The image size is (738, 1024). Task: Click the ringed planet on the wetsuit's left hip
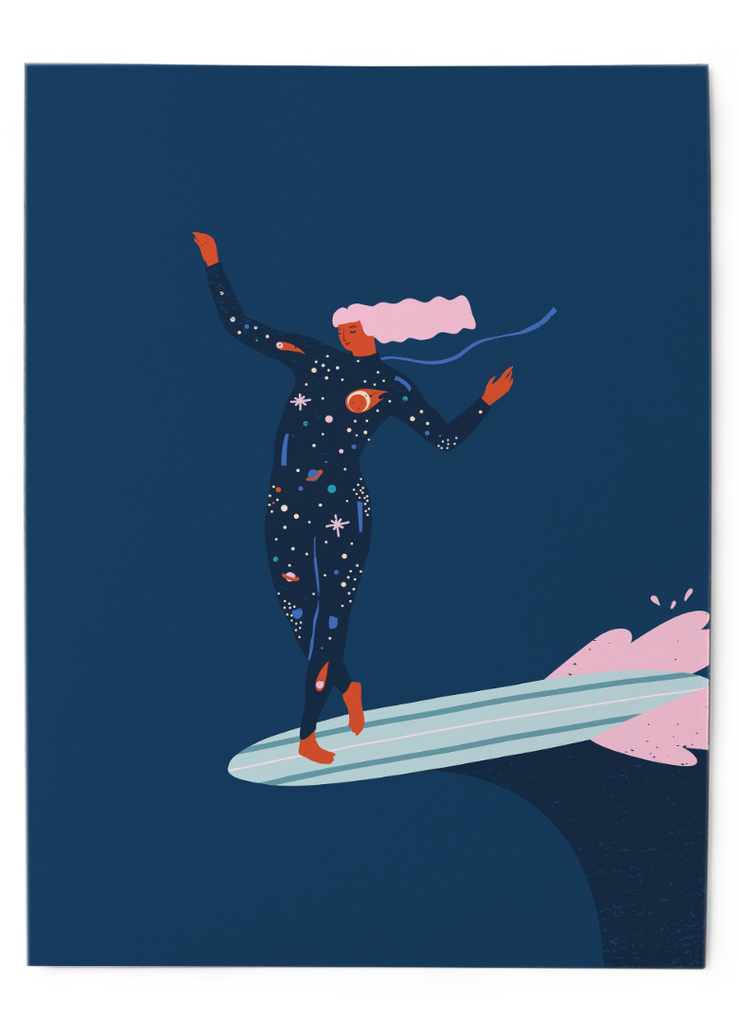coord(290,576)
